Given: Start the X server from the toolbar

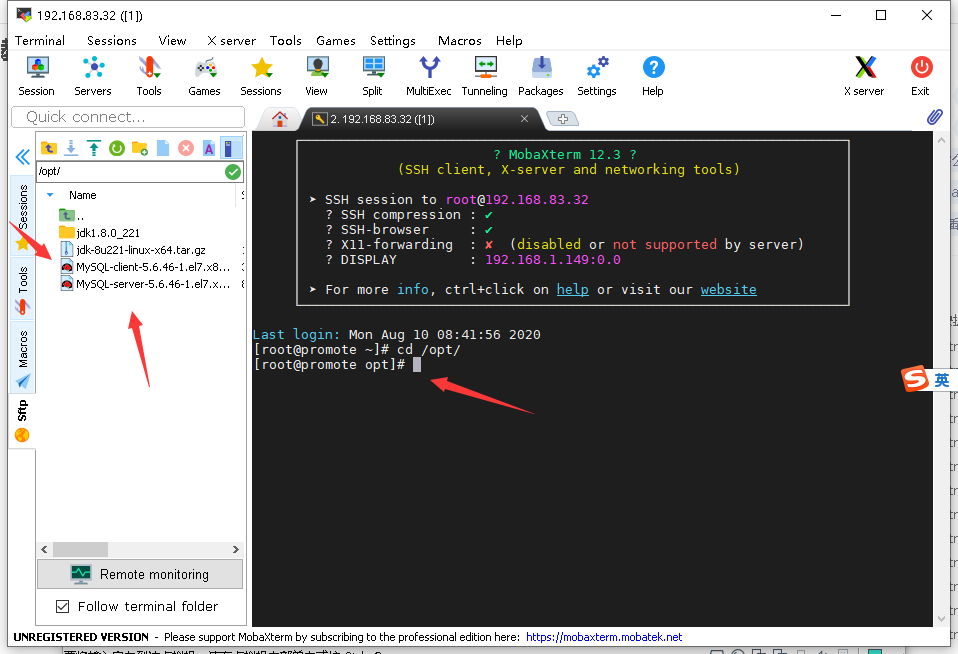Looking at the screenshot, I should coord(863,70).
